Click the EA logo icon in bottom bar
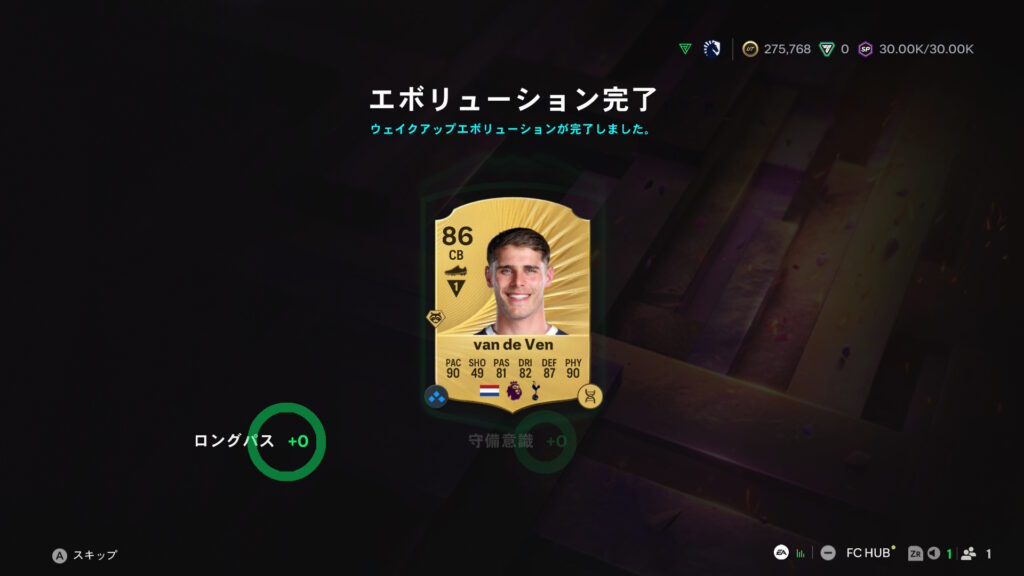Screen dimensions: 1024x576 pos(781,552)
